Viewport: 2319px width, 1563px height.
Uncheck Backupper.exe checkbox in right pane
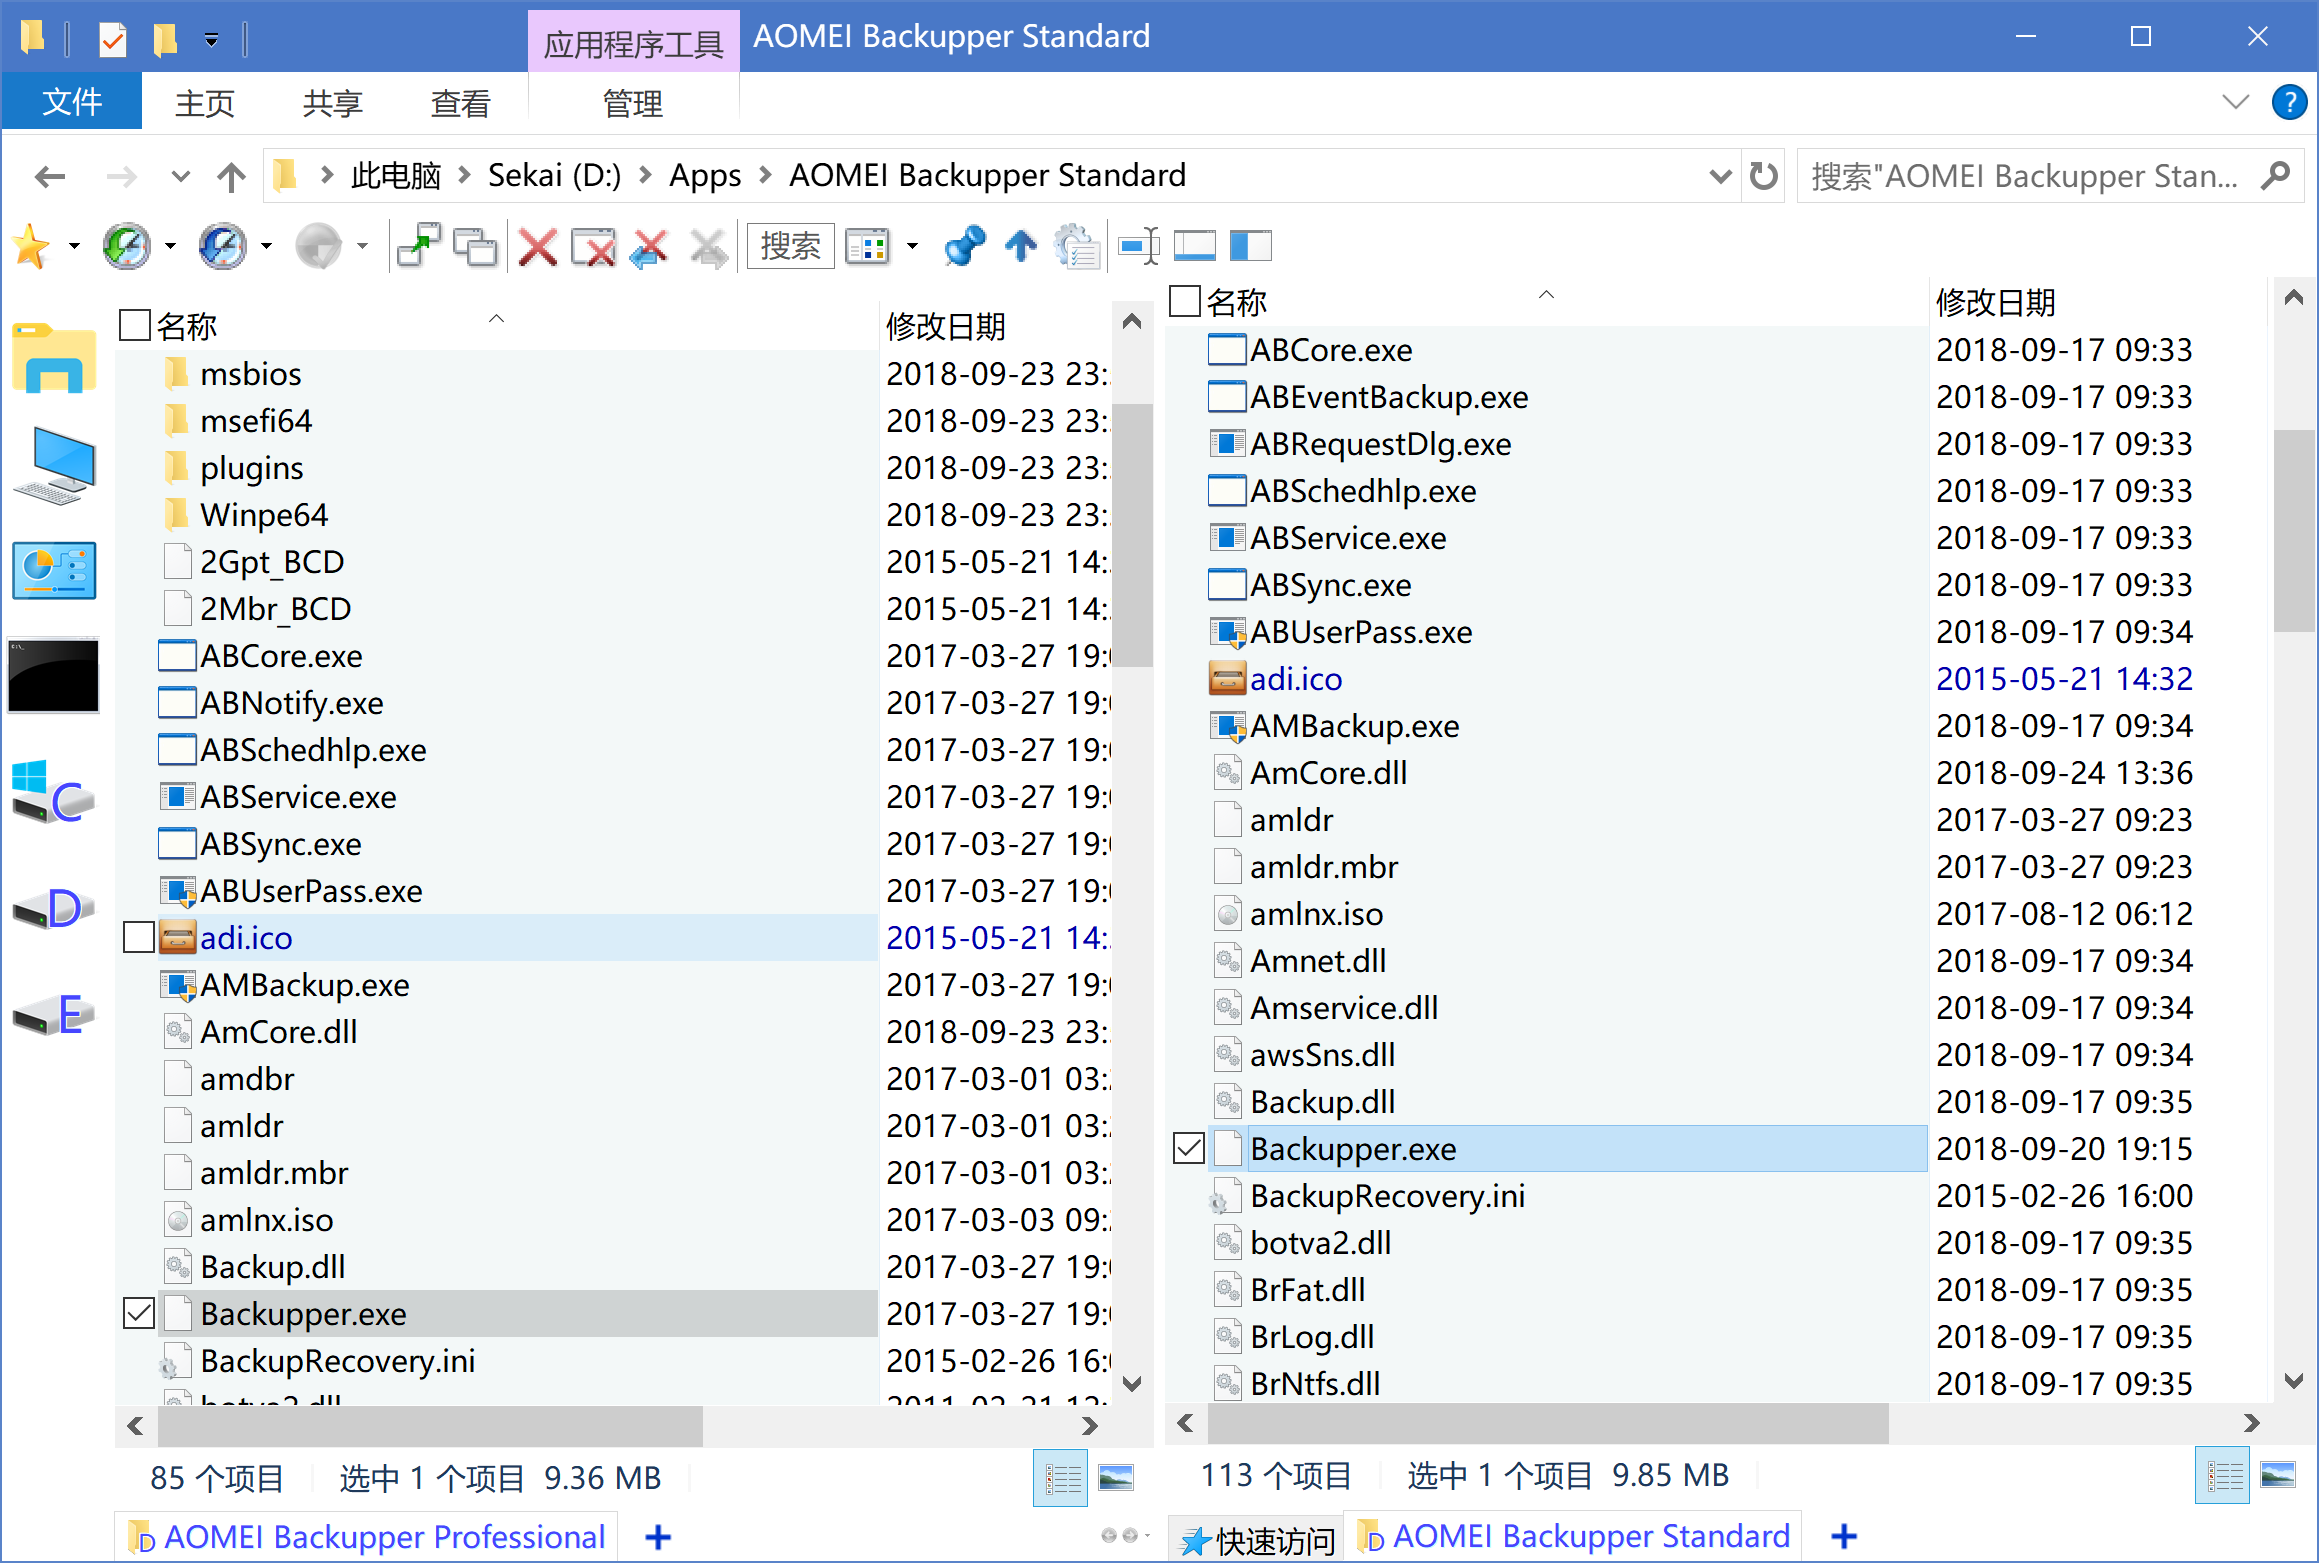pyautogui.click(x=1189, y=1149)
